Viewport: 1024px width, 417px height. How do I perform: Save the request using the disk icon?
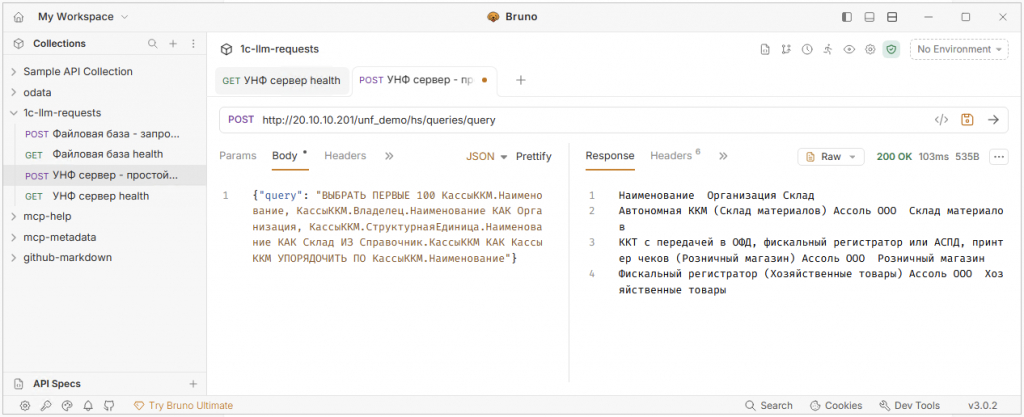[967, 120]
